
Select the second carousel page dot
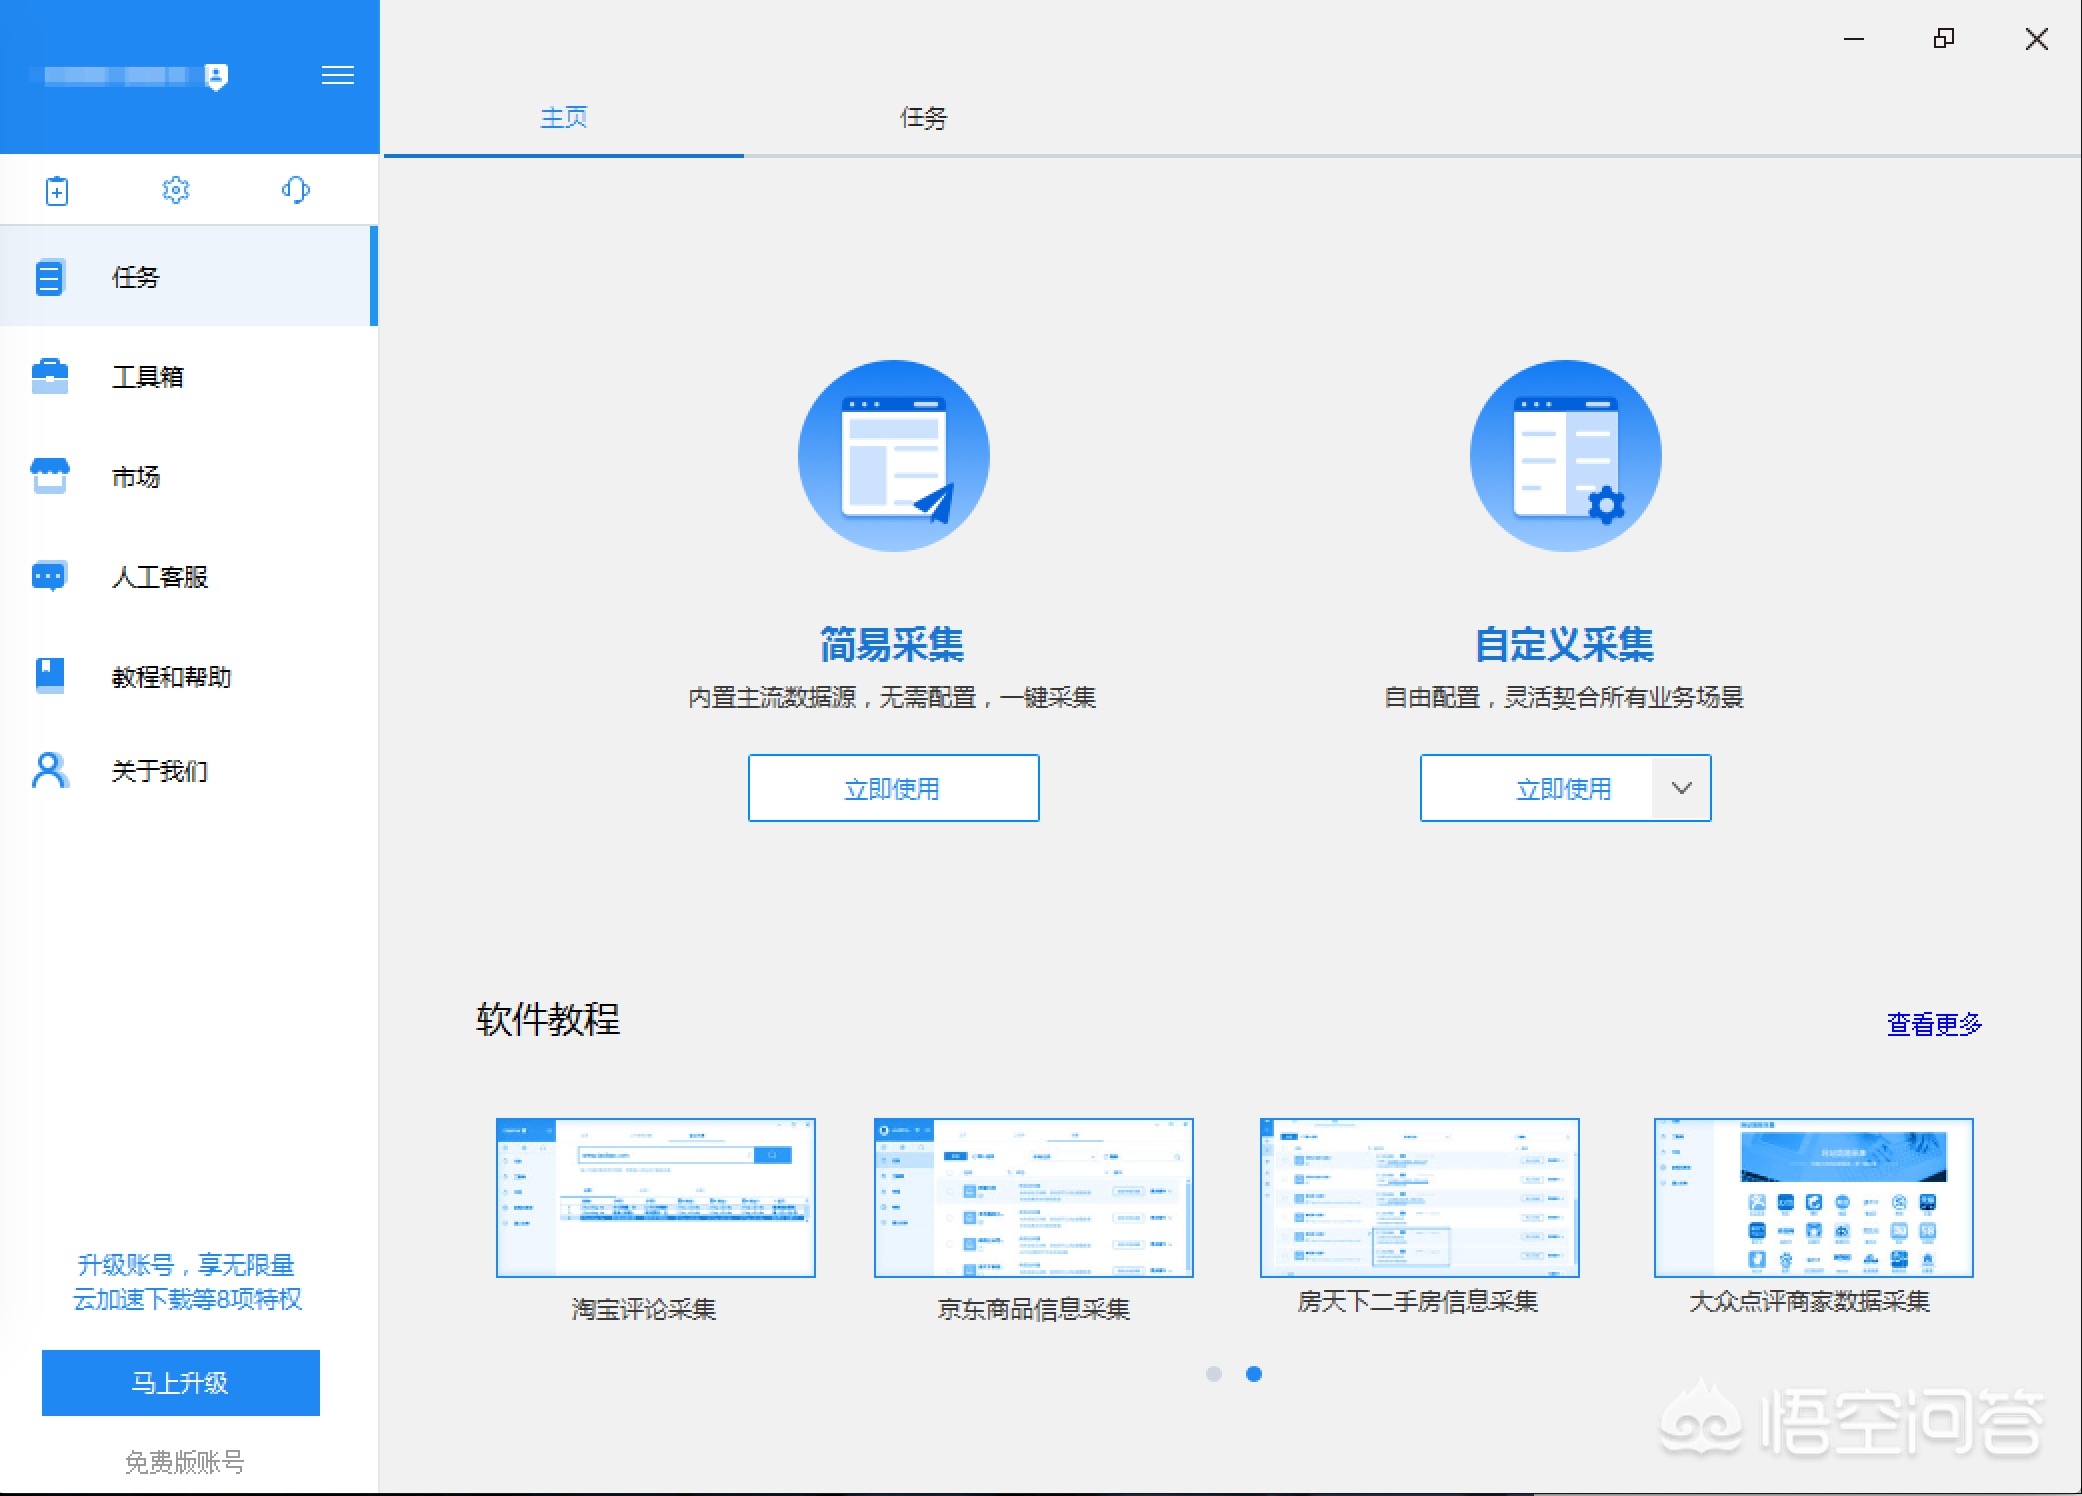click(x=1254, y=1374)
